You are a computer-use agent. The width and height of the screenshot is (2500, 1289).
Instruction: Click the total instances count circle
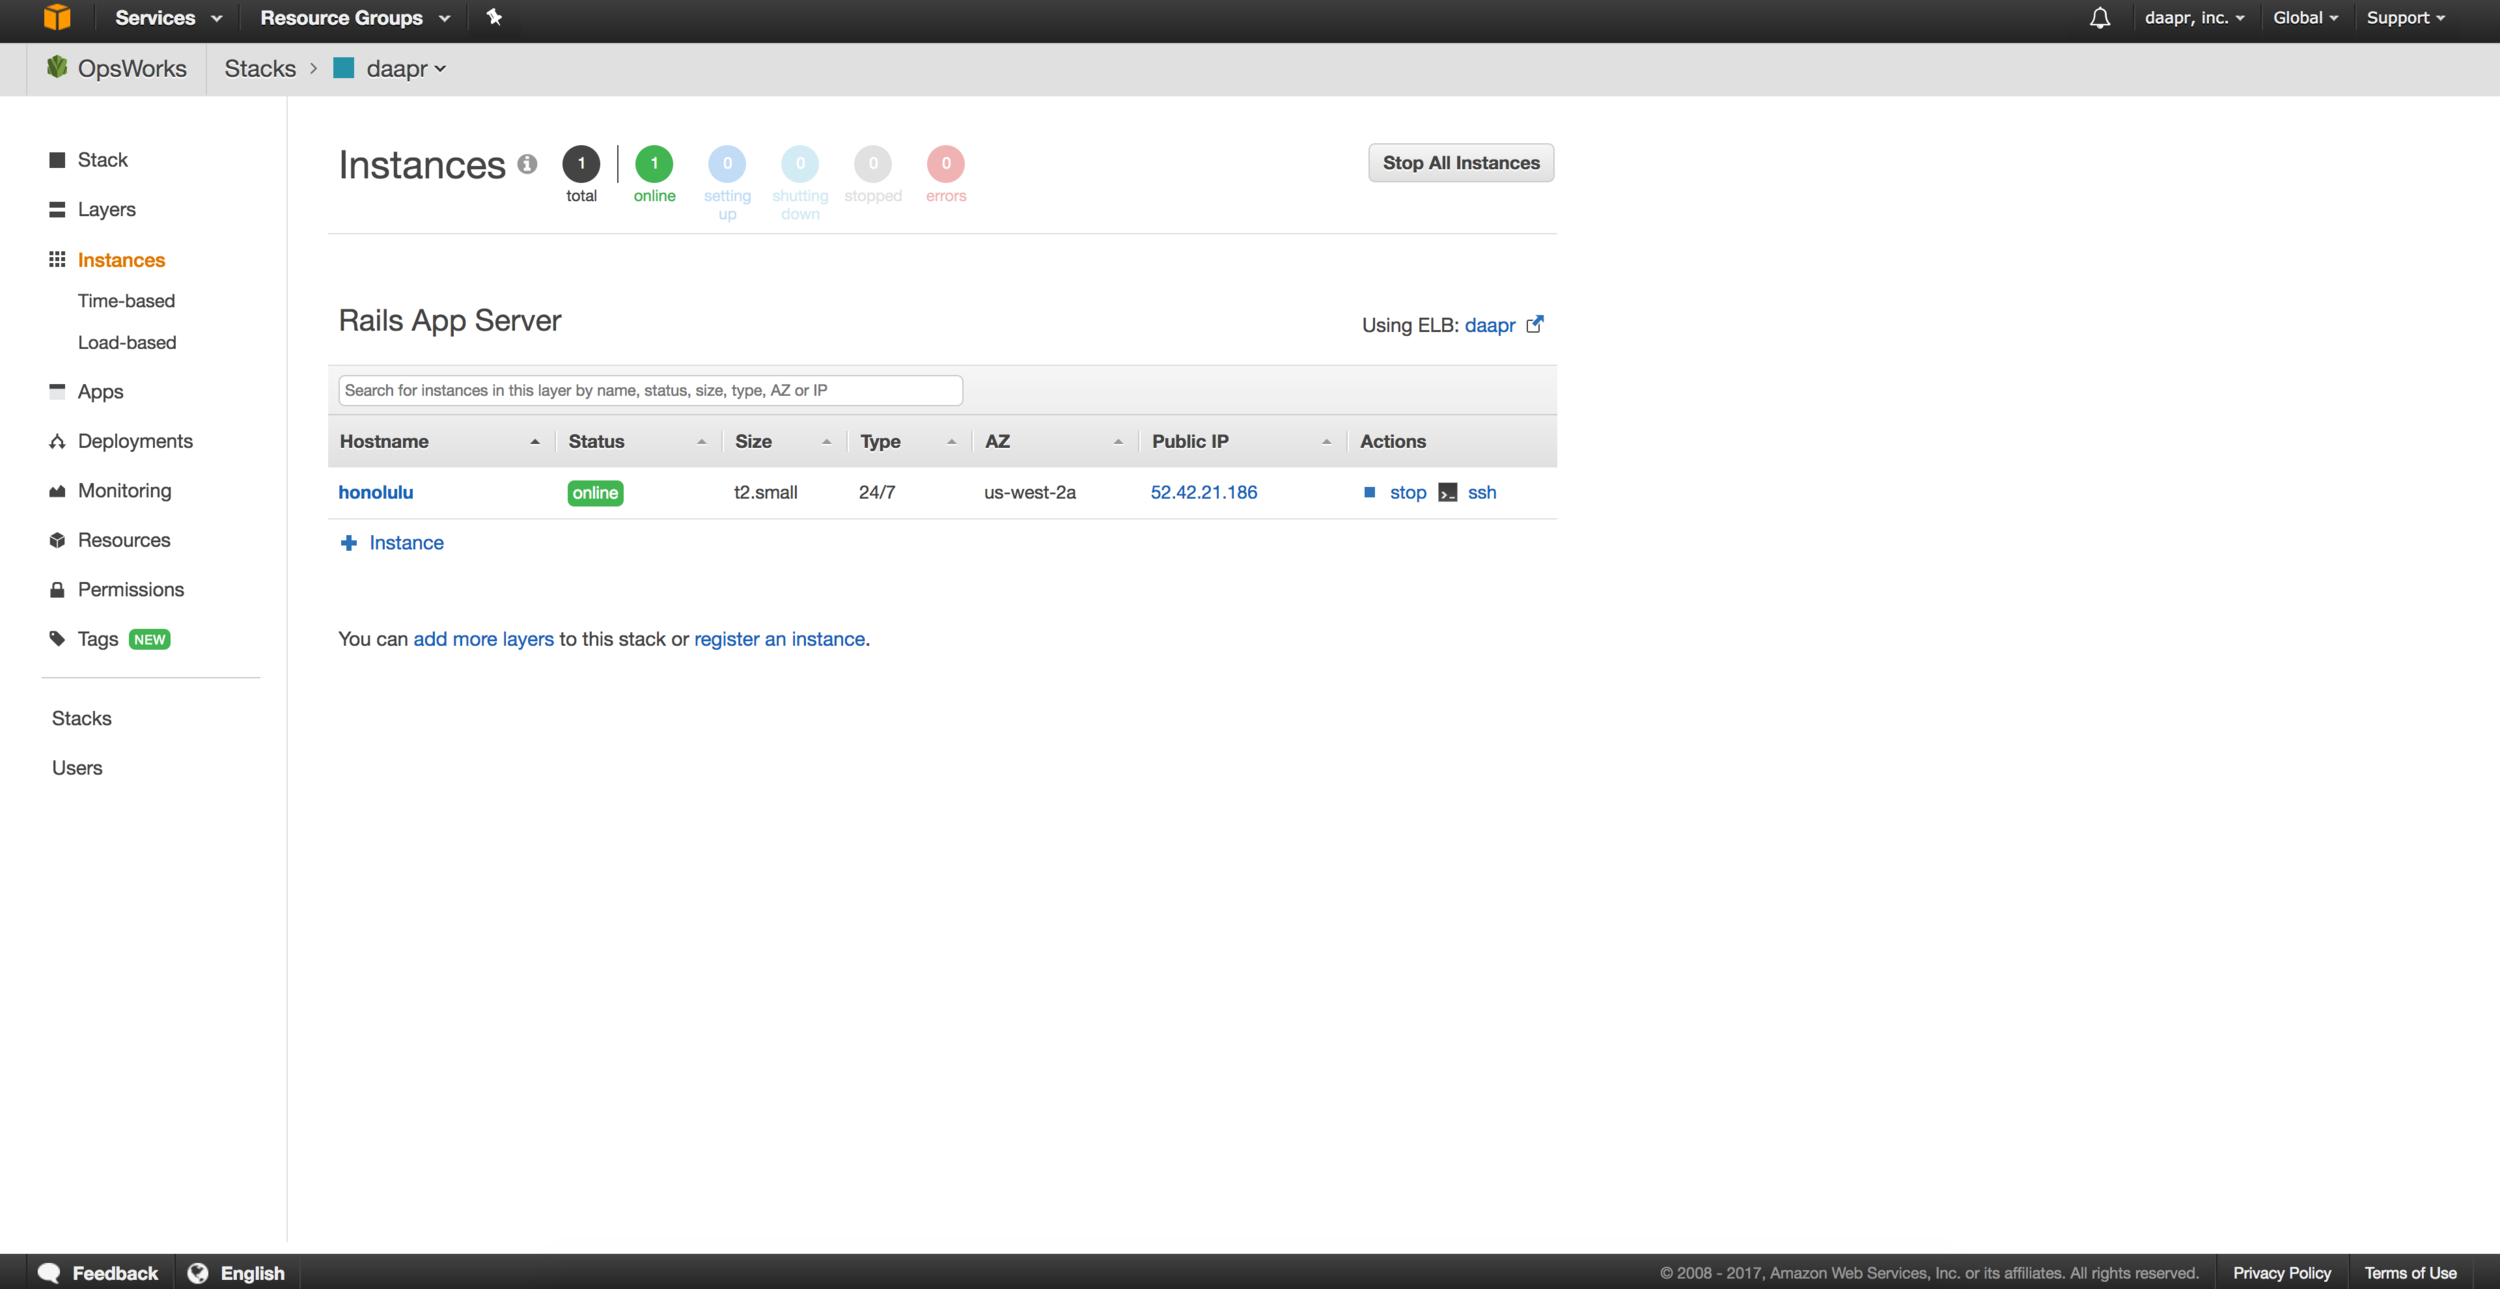pos(581,164)
